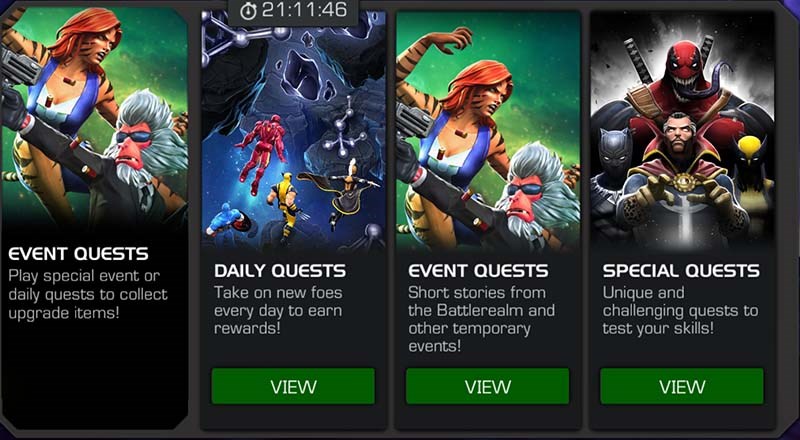Open Daily Quests with its VIEW button

pyautogui.click(x=293, y=386)
